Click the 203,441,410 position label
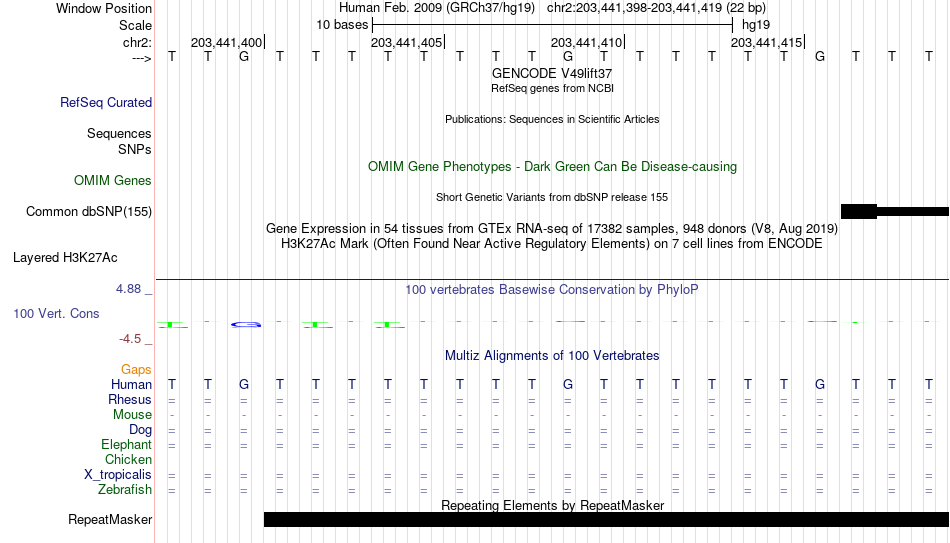 [x=586, y=42]
